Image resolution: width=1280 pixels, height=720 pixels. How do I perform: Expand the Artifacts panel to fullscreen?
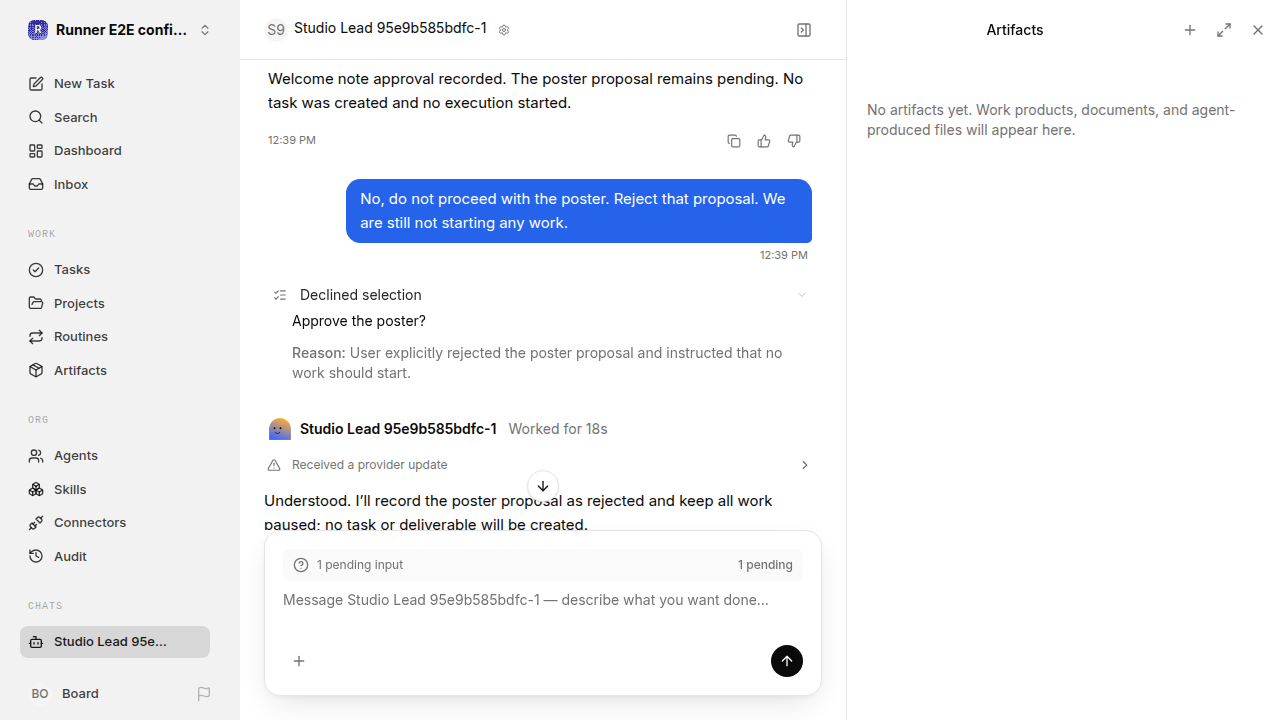pos(1224,30)
